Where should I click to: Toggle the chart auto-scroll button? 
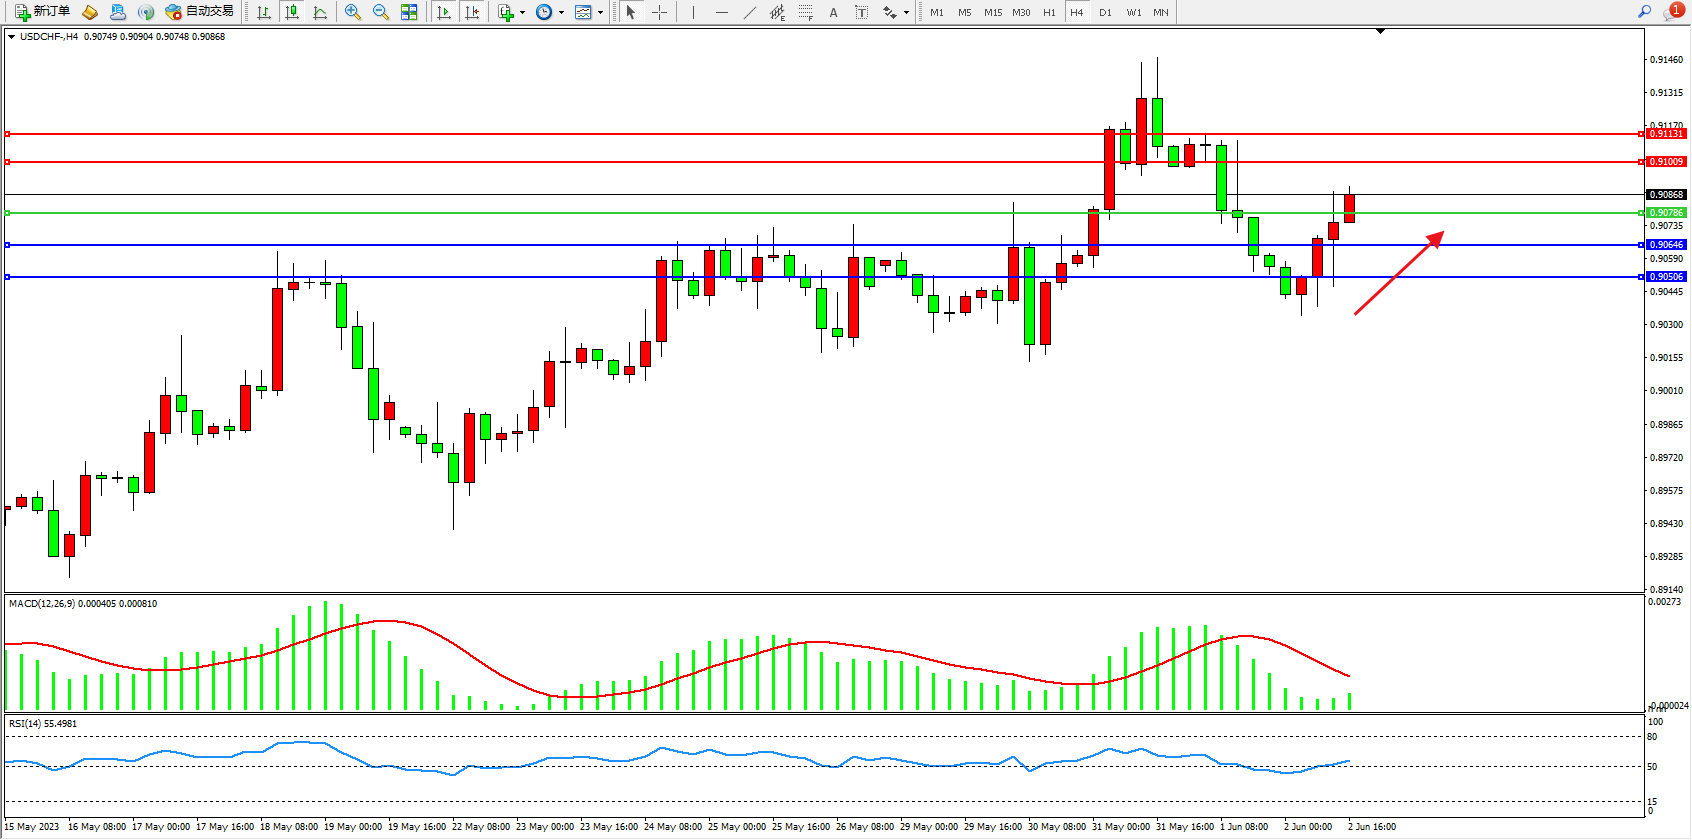[x=444, y=12]
